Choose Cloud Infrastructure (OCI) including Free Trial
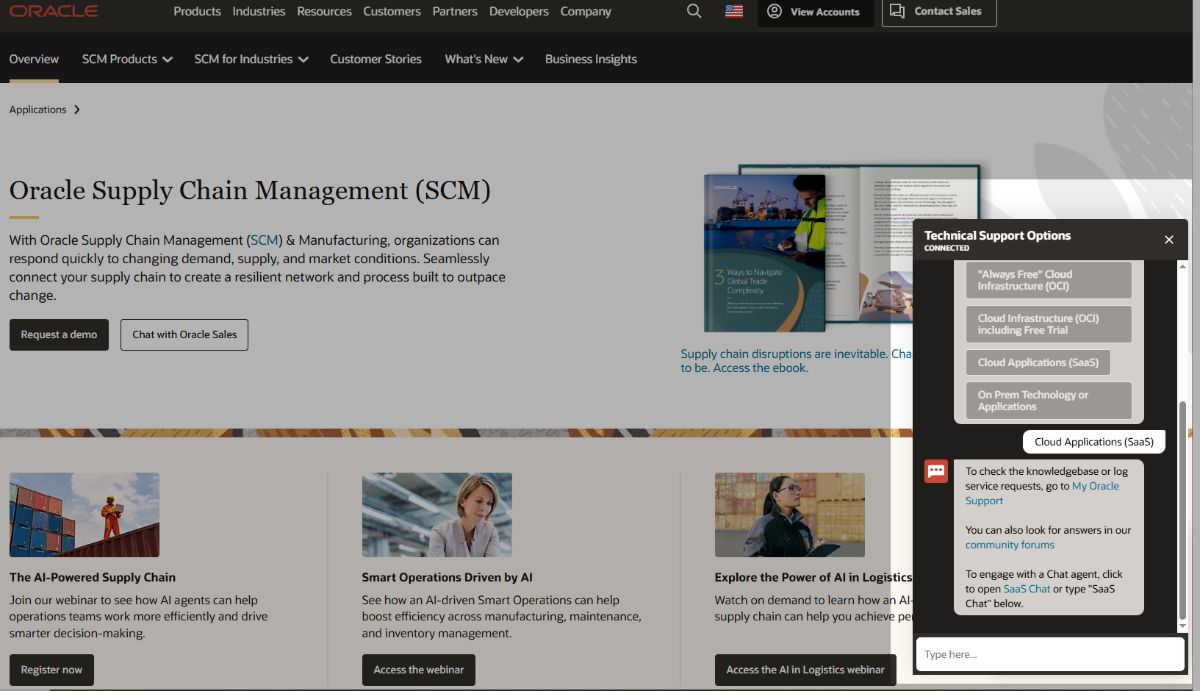This screenshot has width=1200, height=691. [1048, 324]
